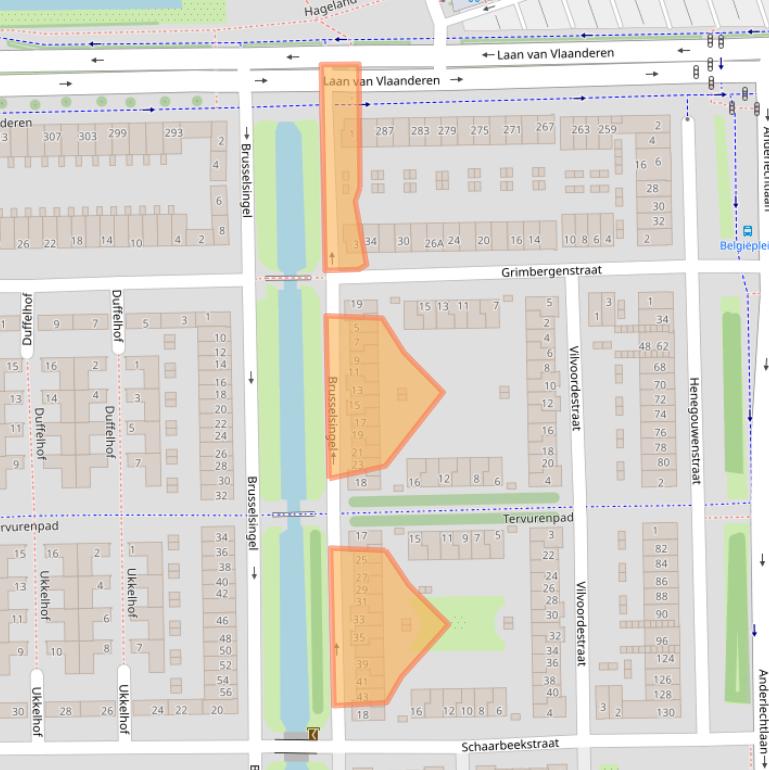The height and width of the screenshot is (770, 769).
Task: Click the Vilvoordestraat street label
Action: (x=575, y=388)
